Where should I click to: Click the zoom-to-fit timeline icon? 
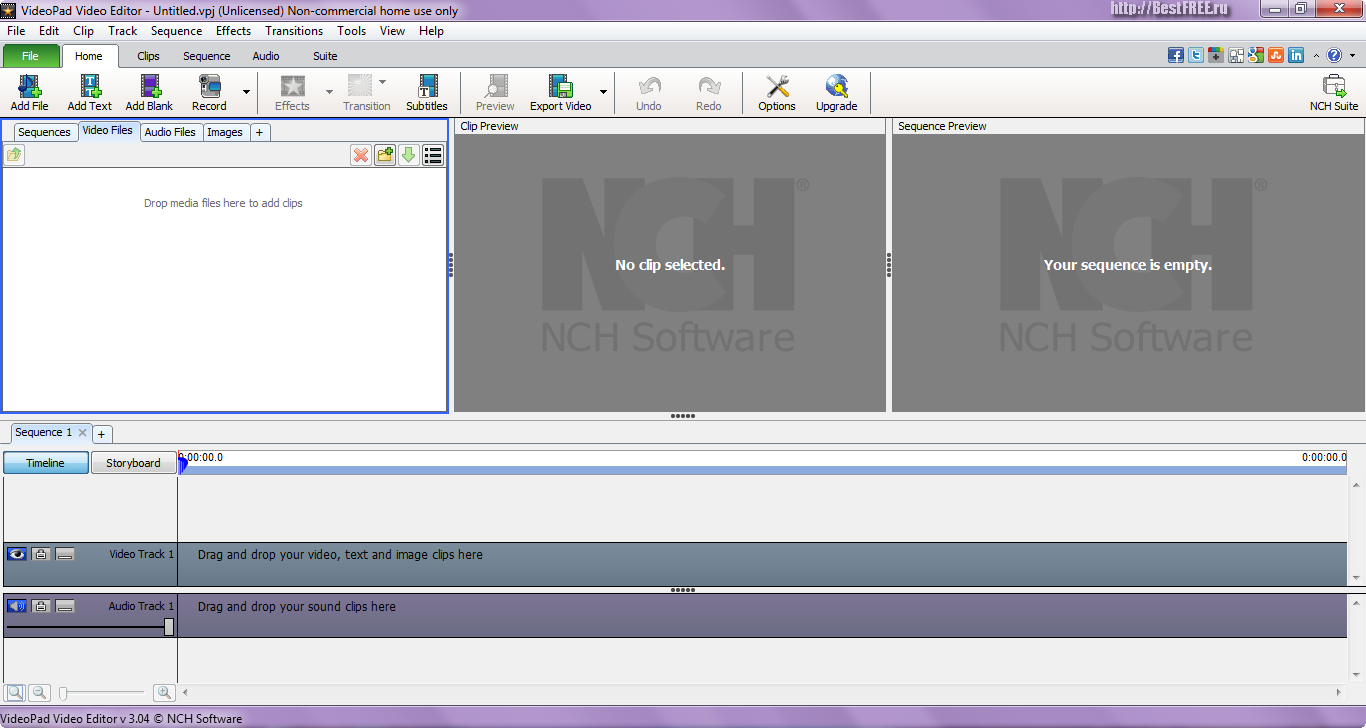[x=15, y=692]
